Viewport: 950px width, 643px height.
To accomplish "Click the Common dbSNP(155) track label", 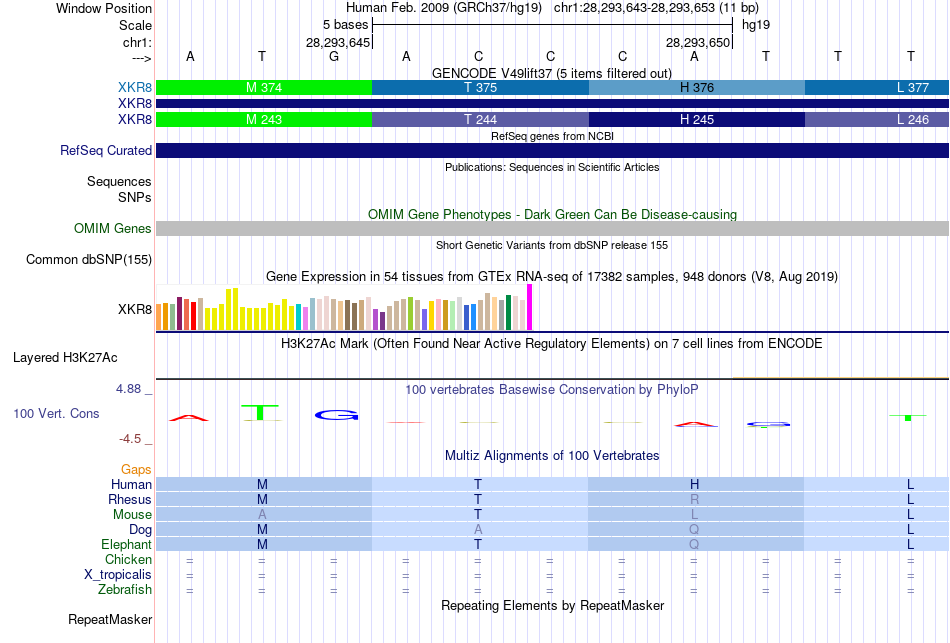I will click(x=88, y=259).
